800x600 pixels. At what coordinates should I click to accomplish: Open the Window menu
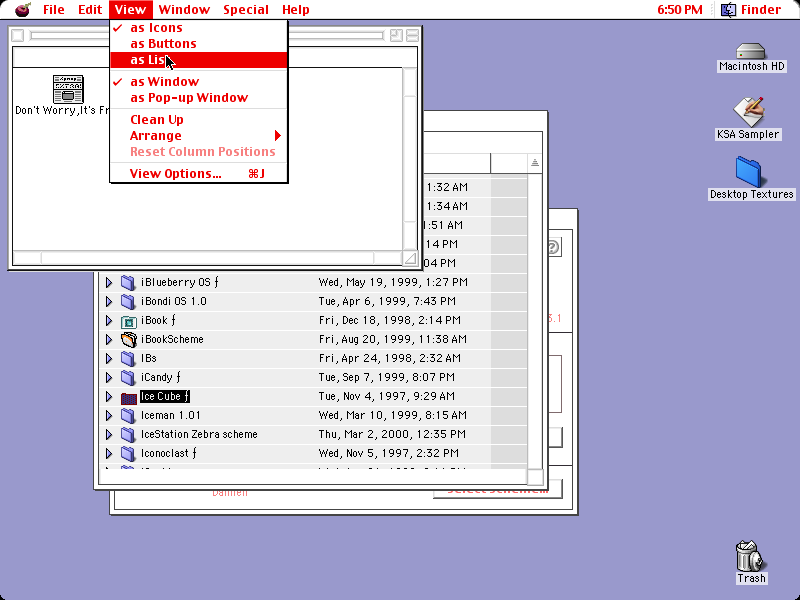(x=184, y=9)
